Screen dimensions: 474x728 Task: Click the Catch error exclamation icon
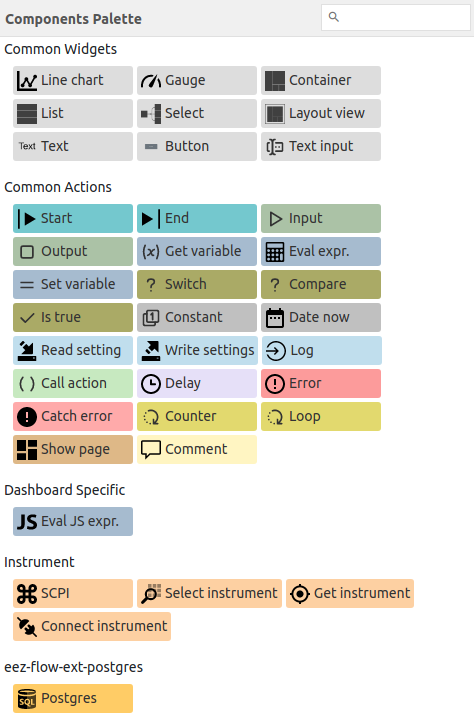tap(27, 417)
